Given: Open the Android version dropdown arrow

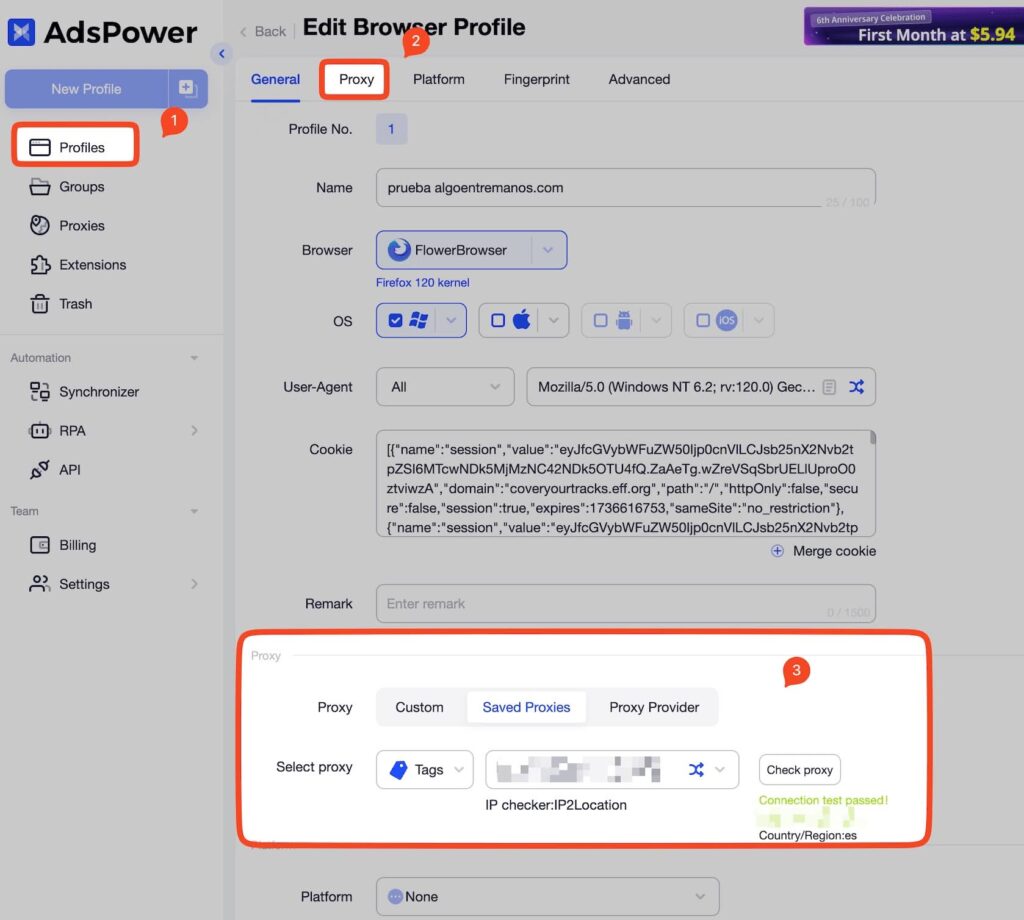Looking at the screenshot, I should tap(656, 321).
